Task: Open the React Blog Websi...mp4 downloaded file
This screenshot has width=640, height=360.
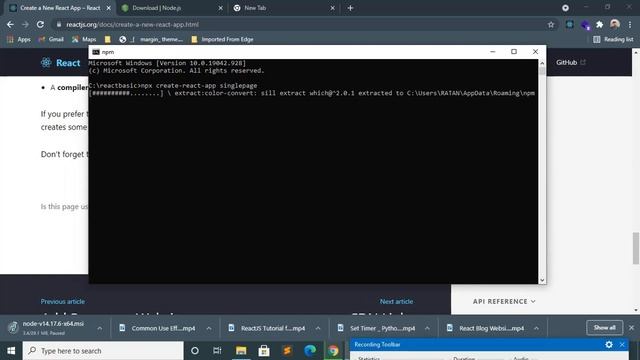Action: pyautogui.click(x=485, y=328)
